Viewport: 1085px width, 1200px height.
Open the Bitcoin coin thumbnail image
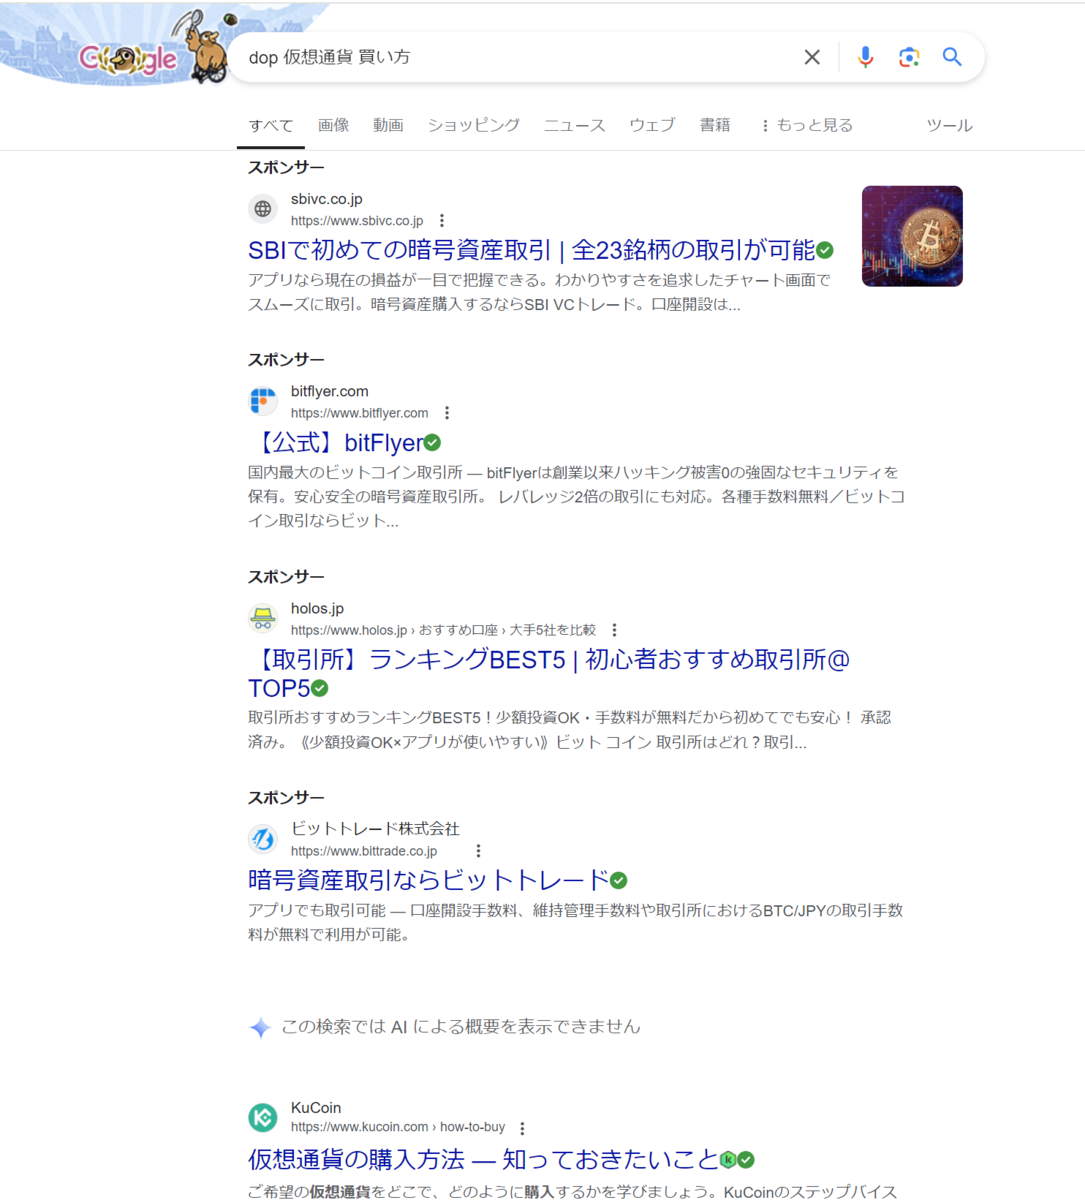(x=912, y=236)
